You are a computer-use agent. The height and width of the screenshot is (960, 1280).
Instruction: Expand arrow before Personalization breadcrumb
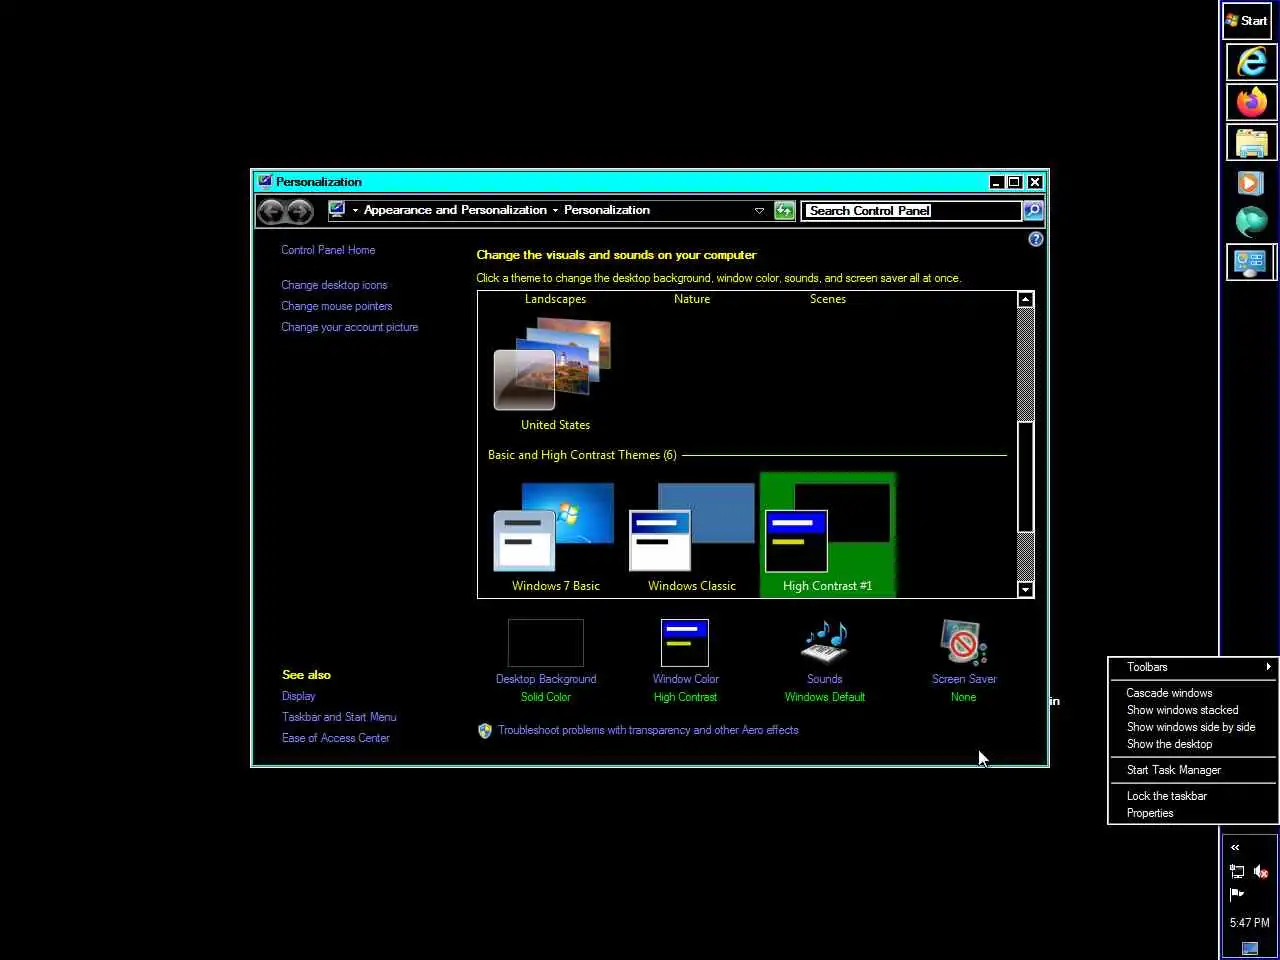pyautogui.click(x=555, y=211)
